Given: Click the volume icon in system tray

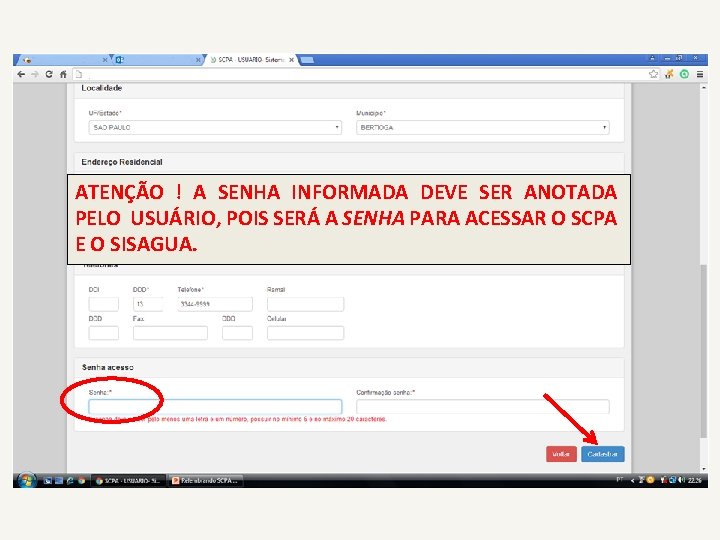Looking at the screenshot, I should coord(682,480).
